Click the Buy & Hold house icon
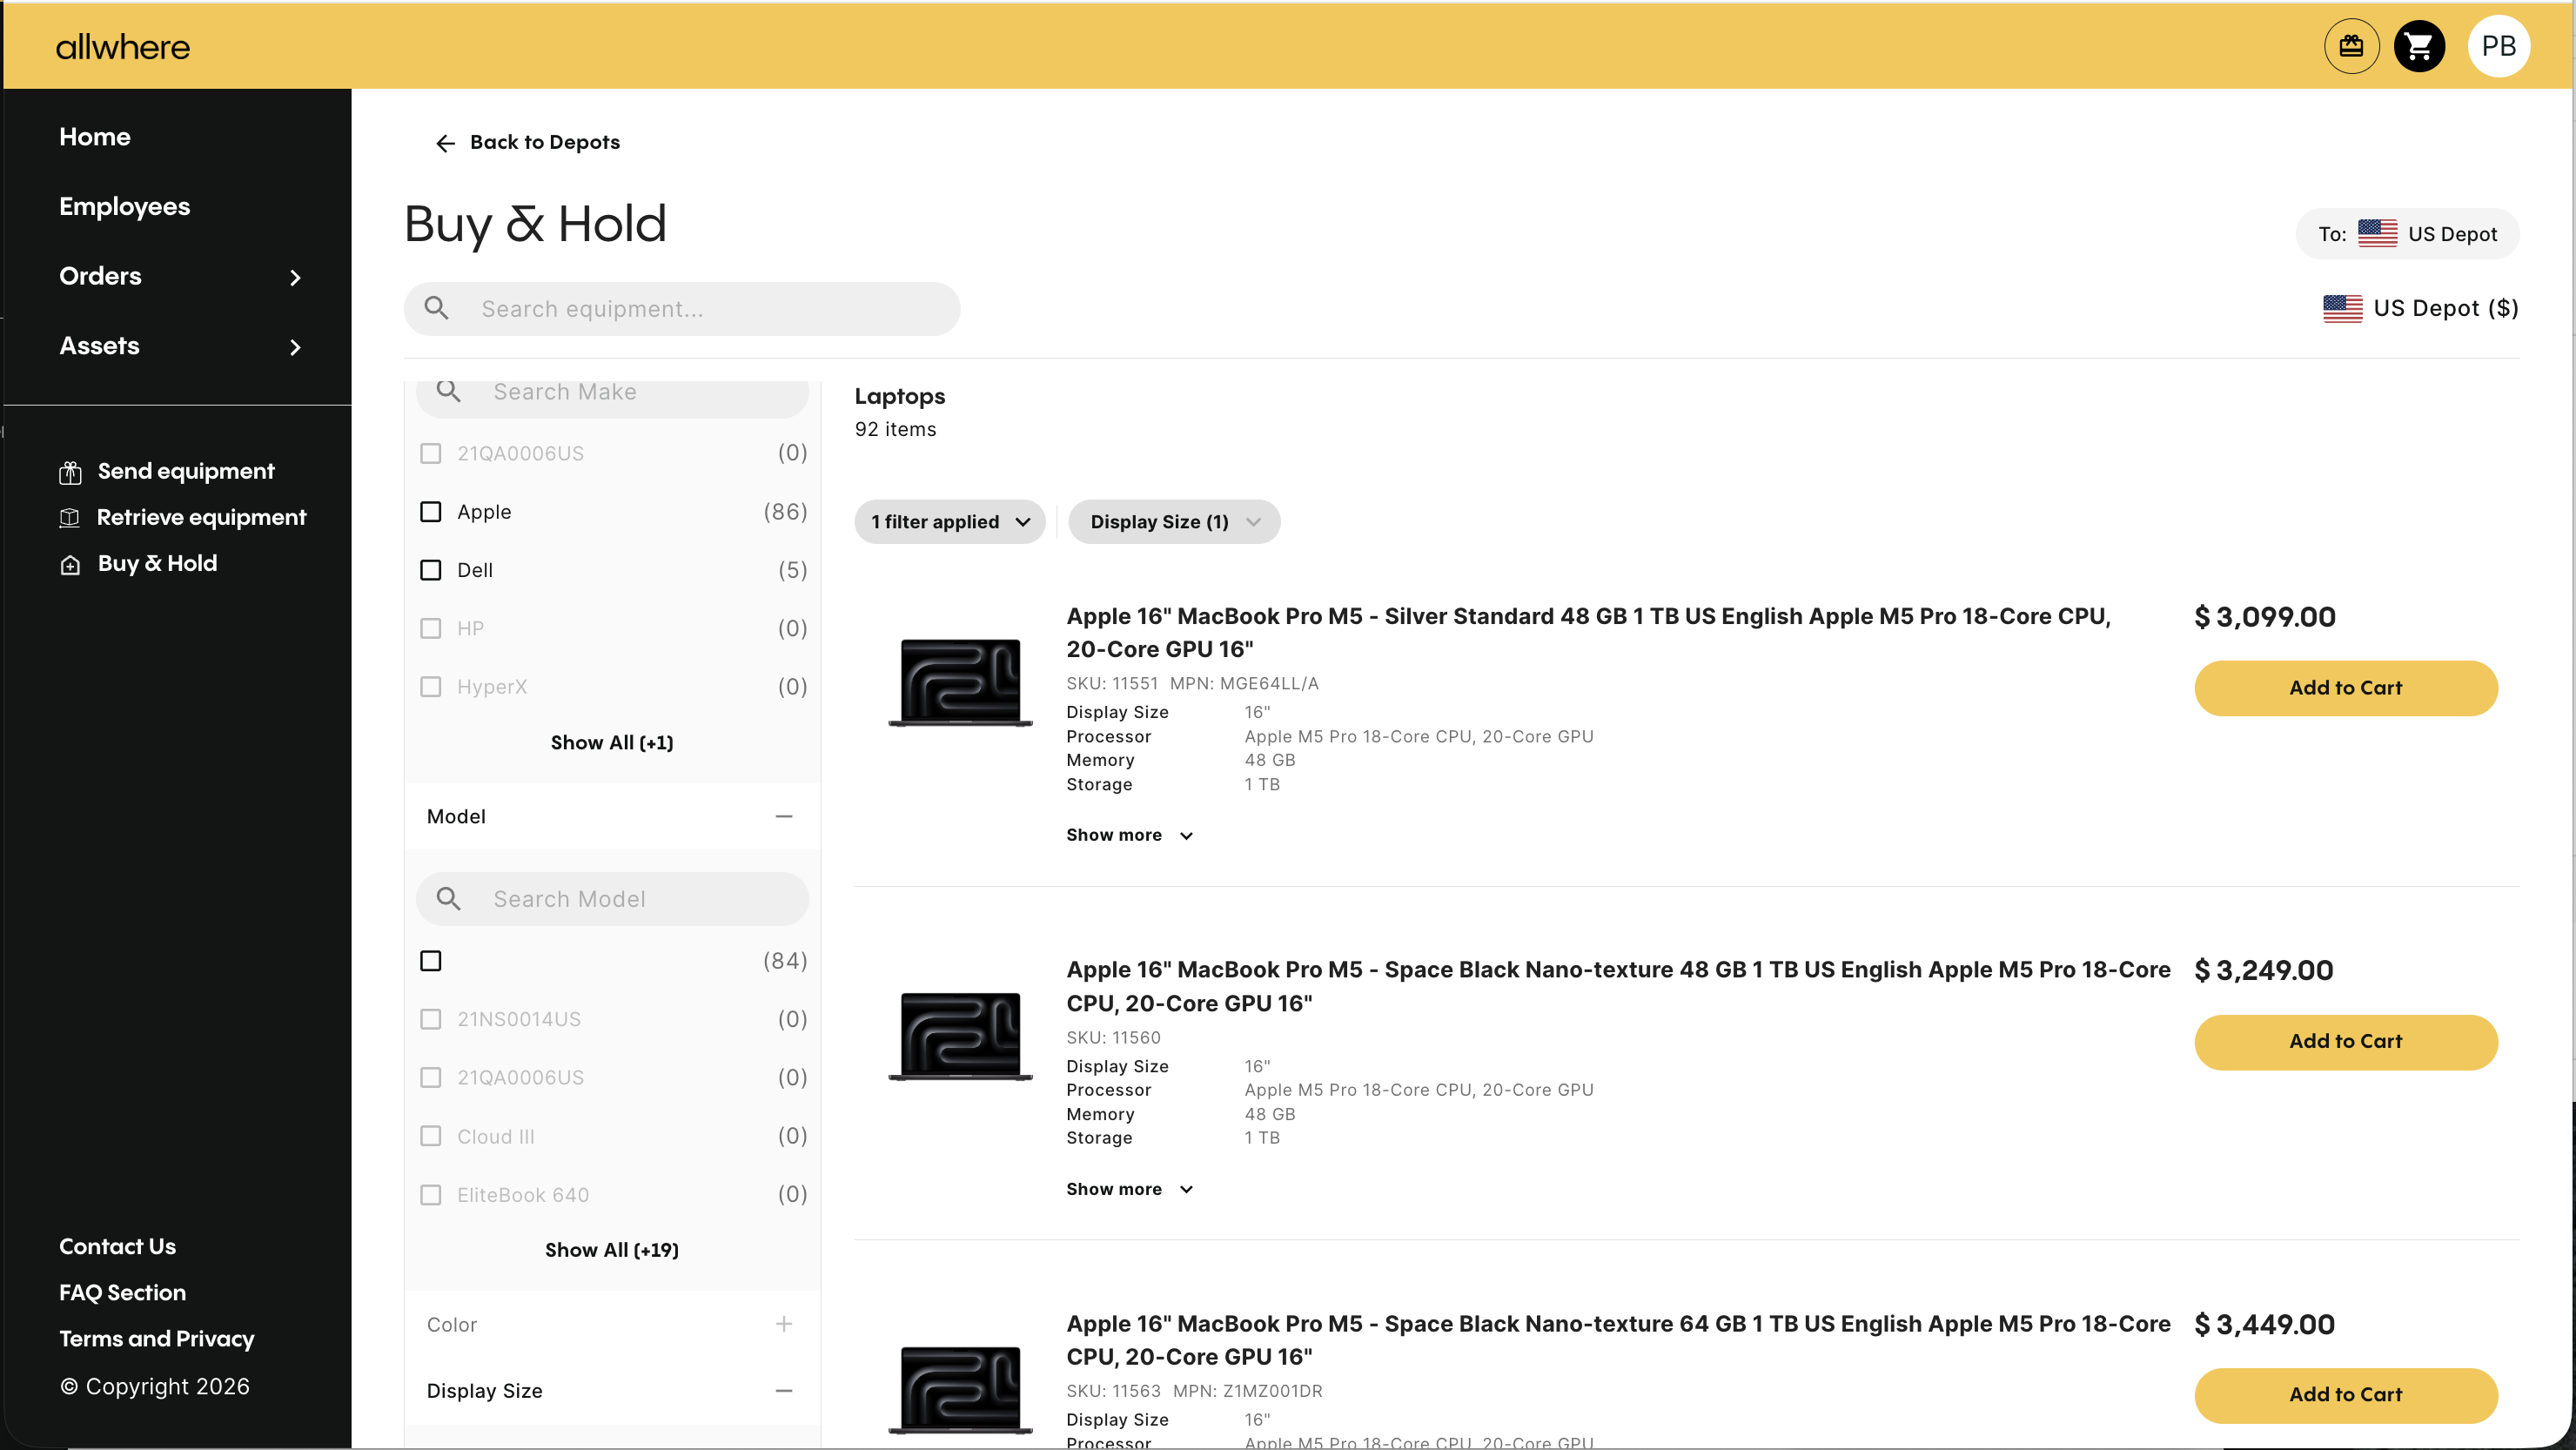 tap(70, 565)
